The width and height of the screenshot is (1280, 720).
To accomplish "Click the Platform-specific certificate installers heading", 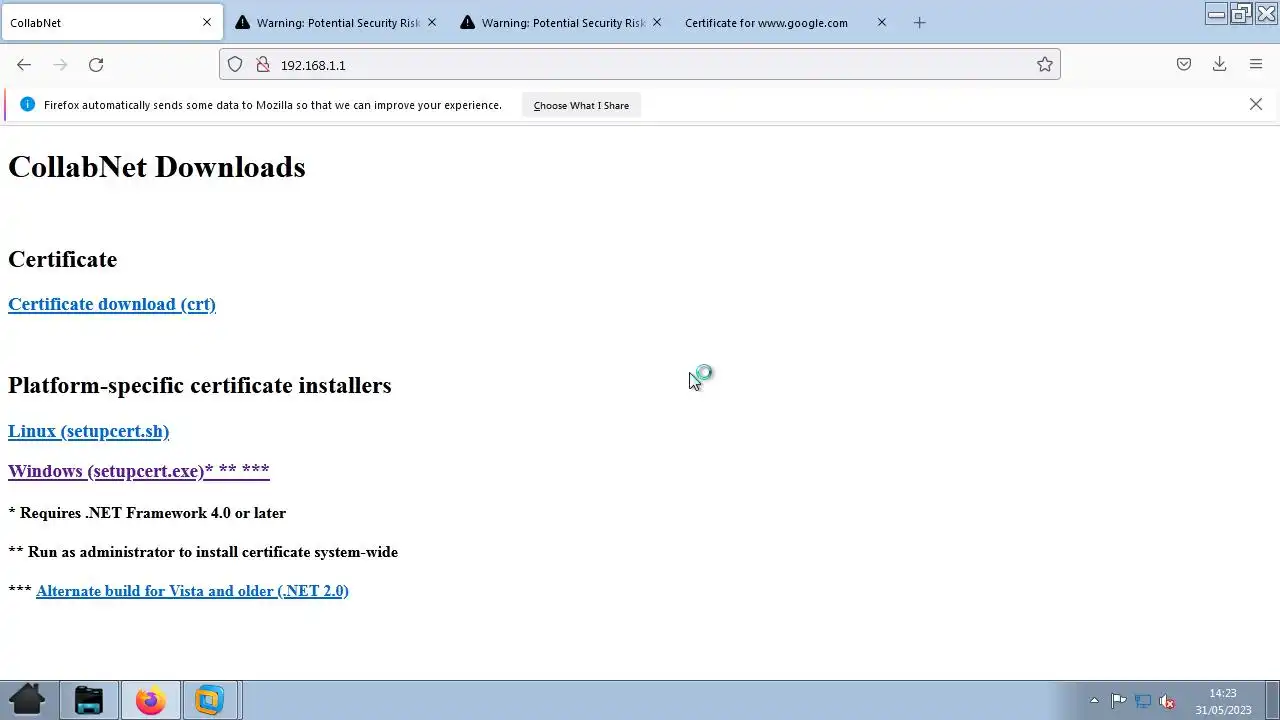I will point(200,385).
